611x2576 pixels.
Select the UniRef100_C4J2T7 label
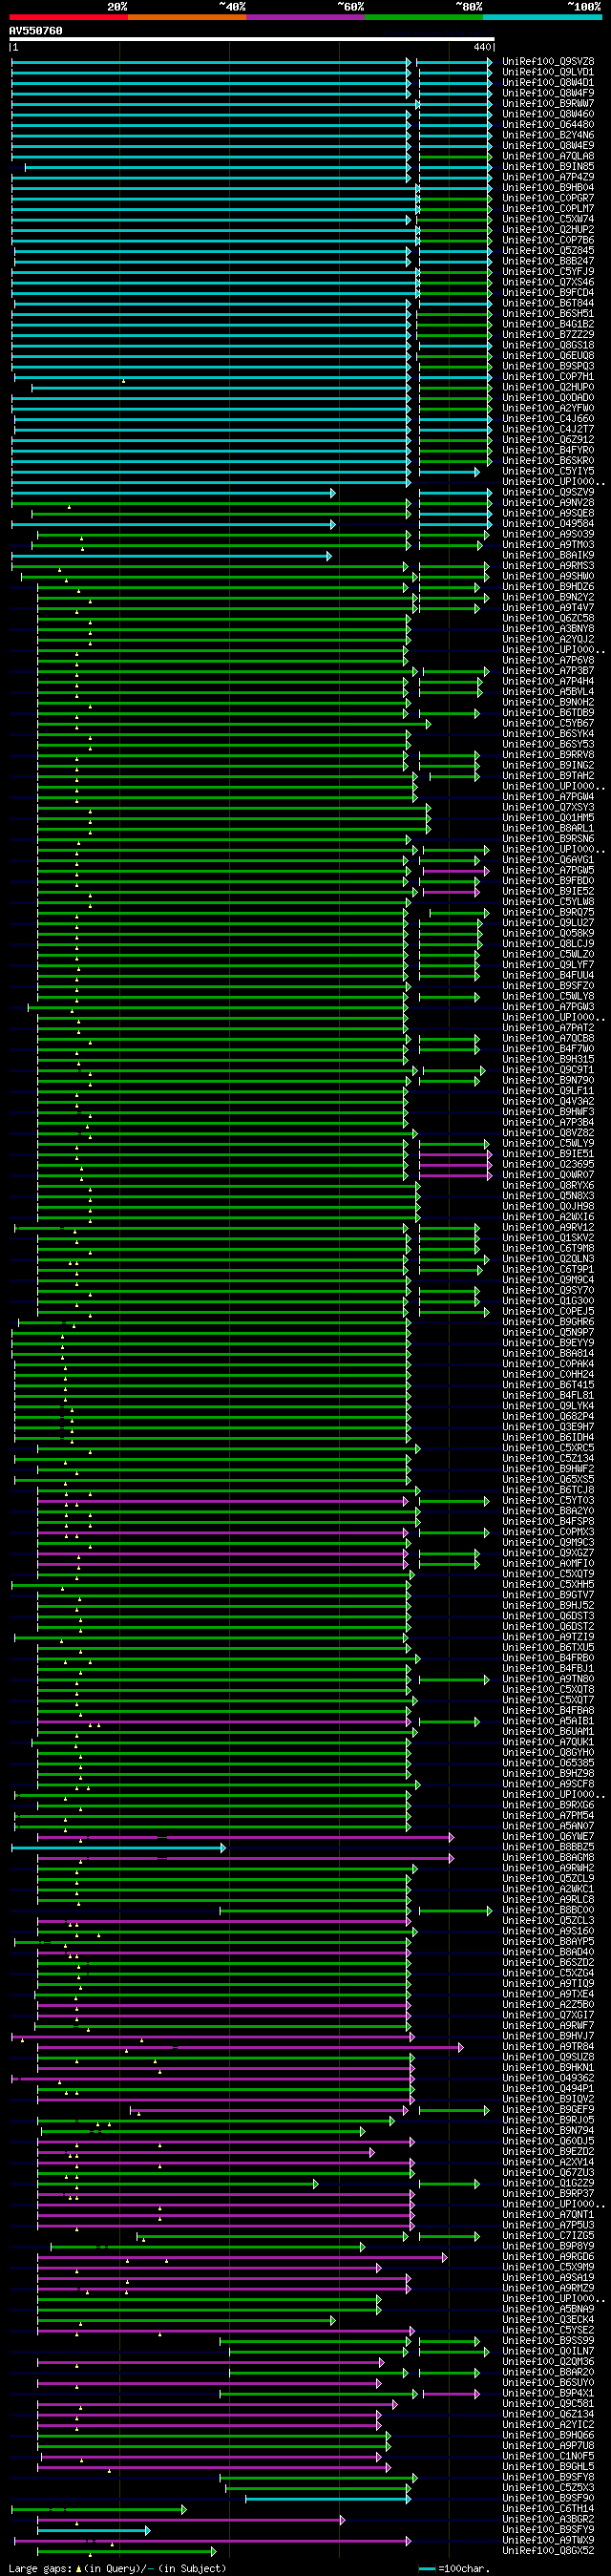tap(548, 429)
